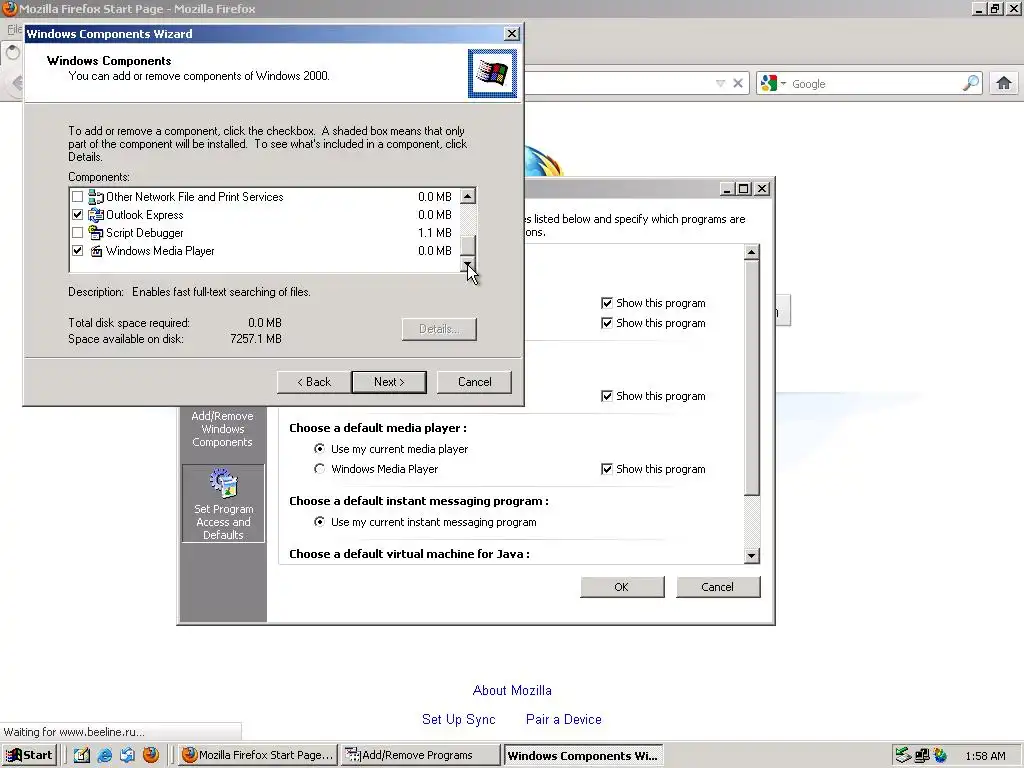Click the defaults list scrollbar thumb
Image resolution: width=1024 pixels, height=768 pixels.
point(752,377)
